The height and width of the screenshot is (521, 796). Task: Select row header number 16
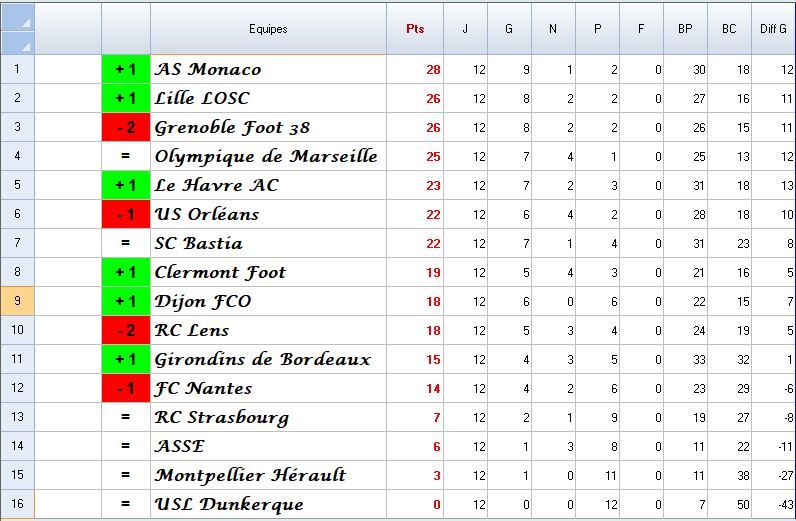(x=17, y=504)
